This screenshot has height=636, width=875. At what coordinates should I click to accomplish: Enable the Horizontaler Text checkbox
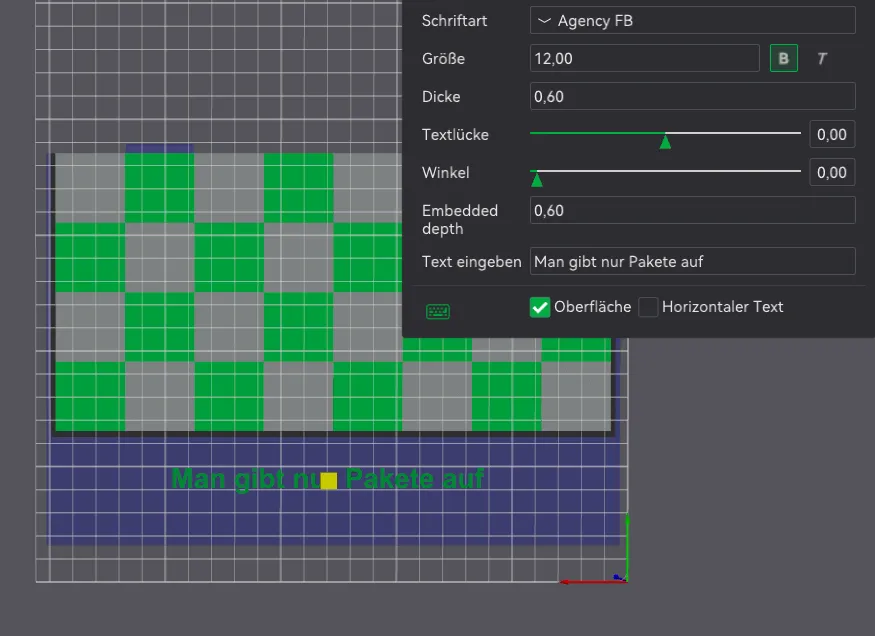coord(648,307)
